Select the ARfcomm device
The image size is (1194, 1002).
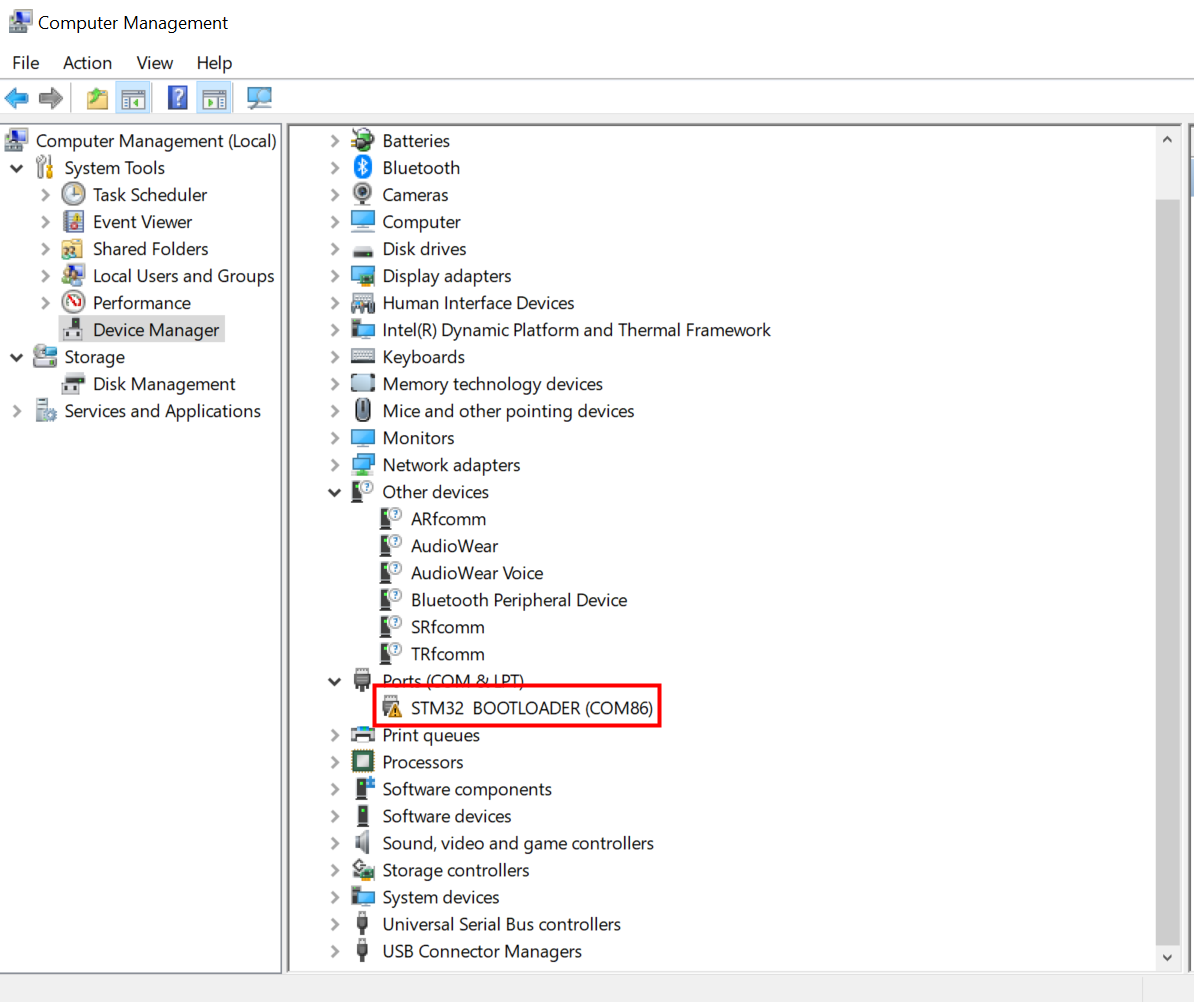448,519
